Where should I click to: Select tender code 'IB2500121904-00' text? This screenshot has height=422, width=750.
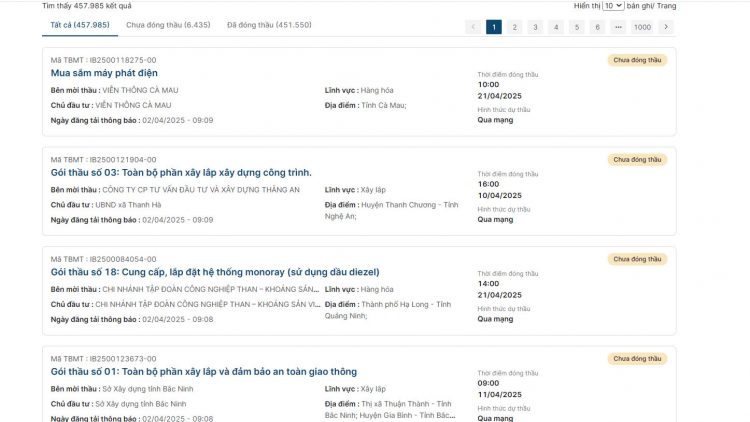123,159
